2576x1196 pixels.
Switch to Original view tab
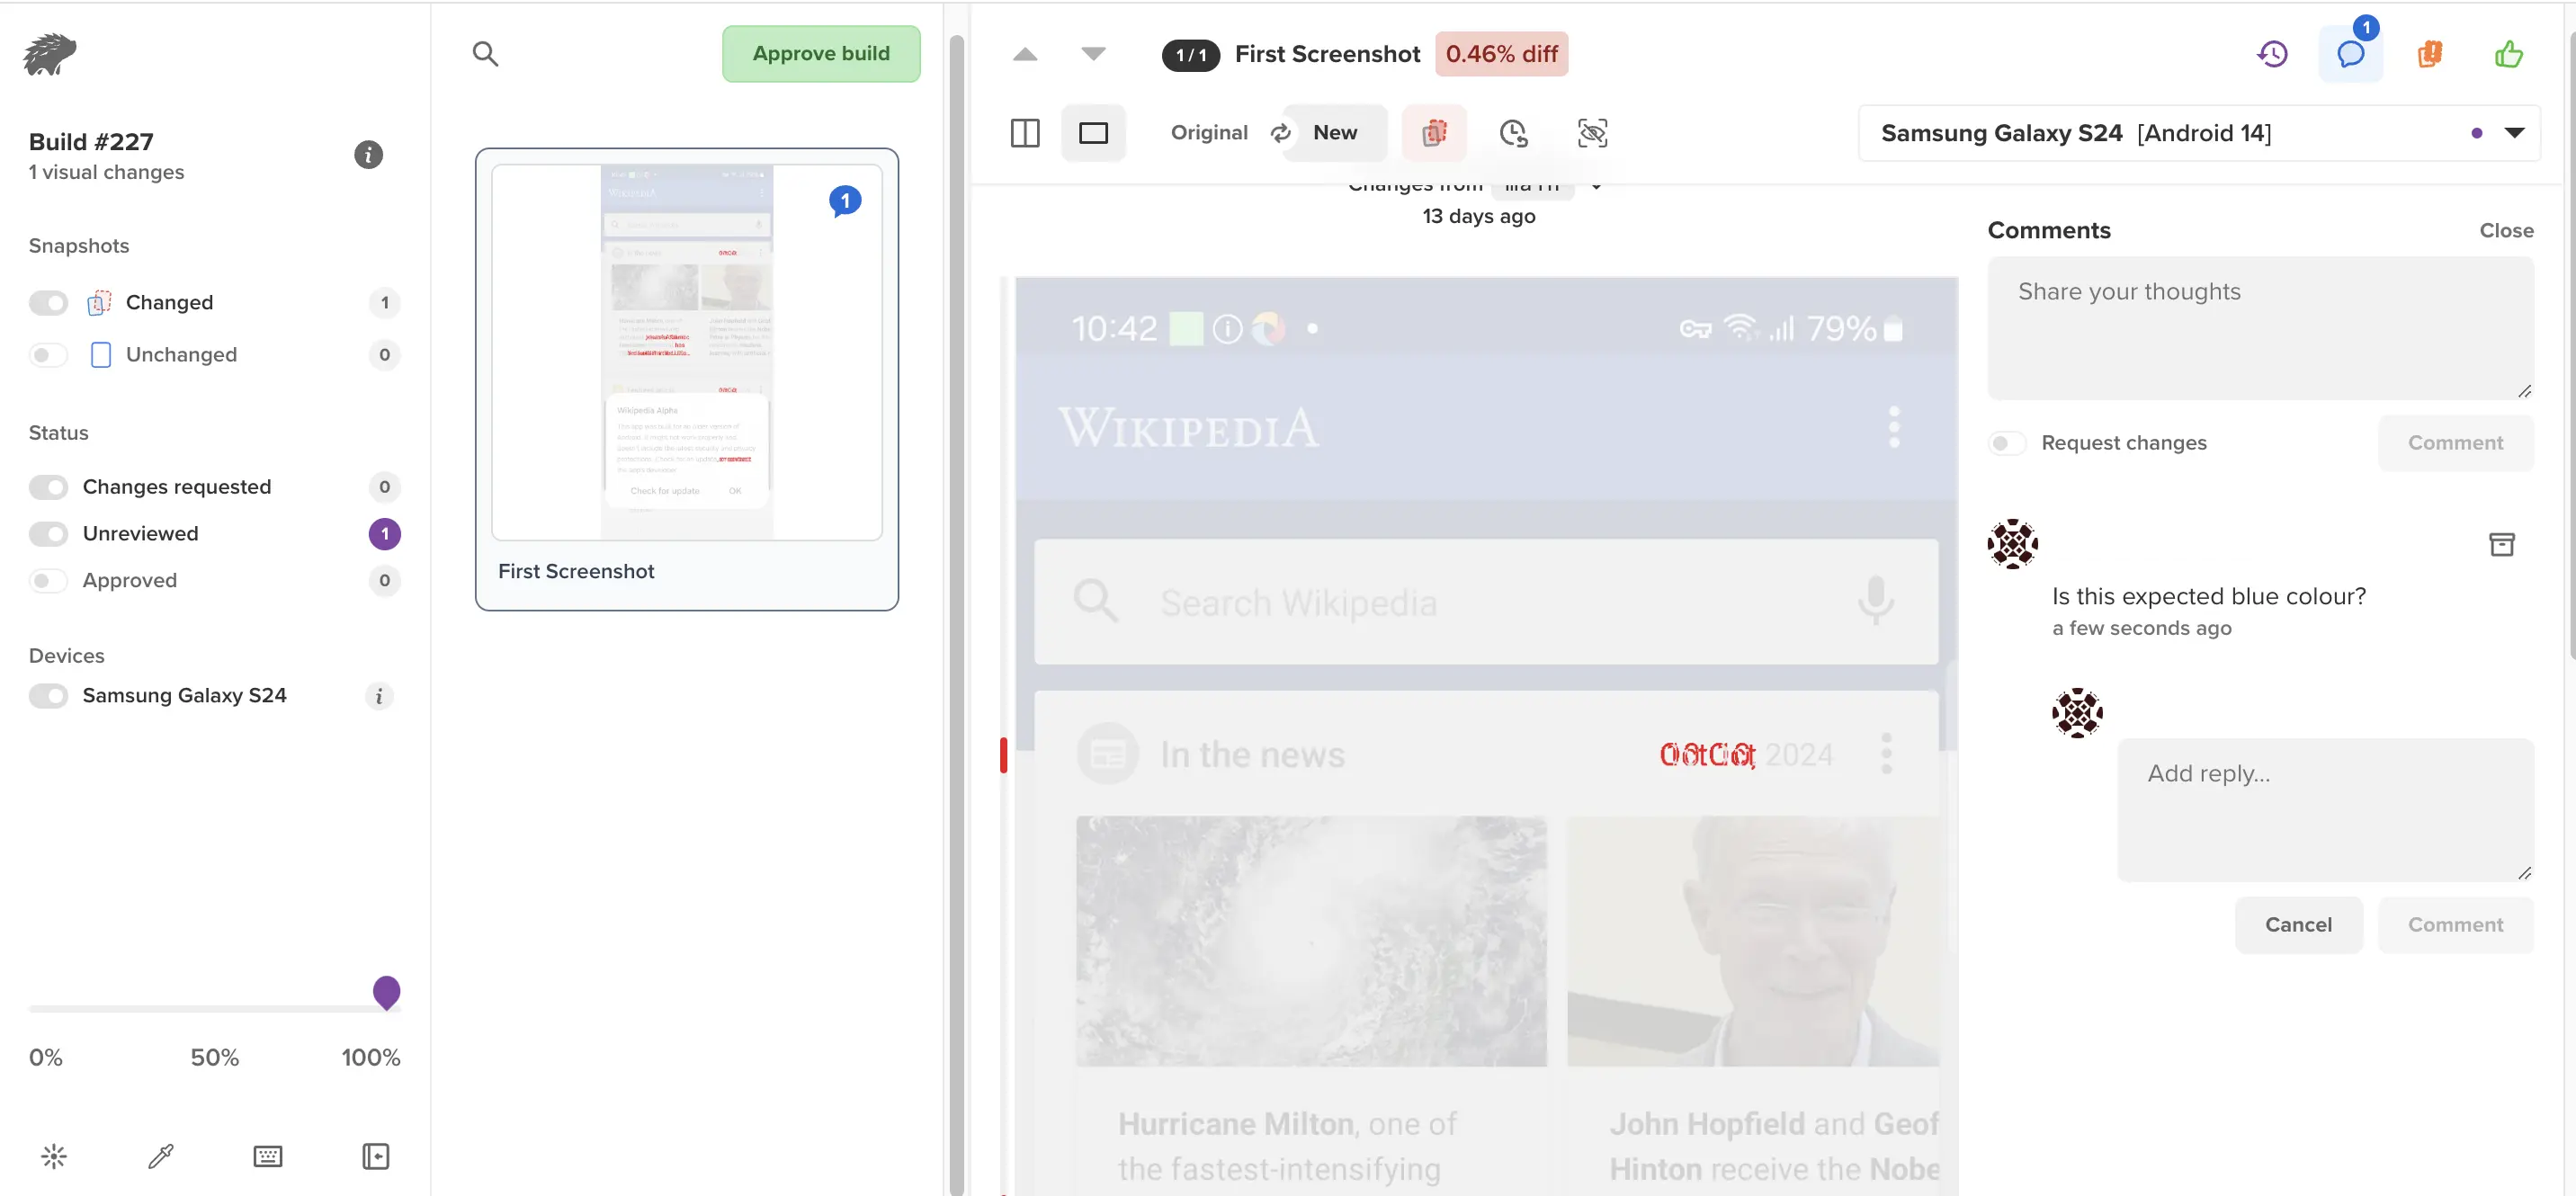point(1207,131)
